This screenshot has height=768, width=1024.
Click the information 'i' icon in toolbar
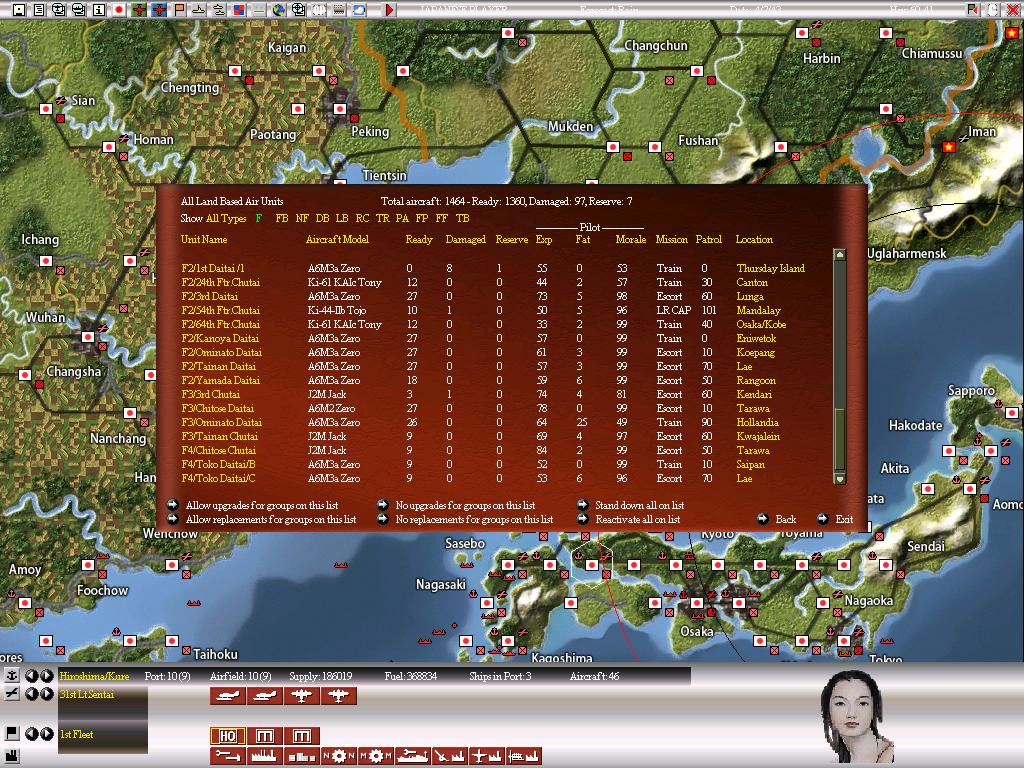coord(99,10)
